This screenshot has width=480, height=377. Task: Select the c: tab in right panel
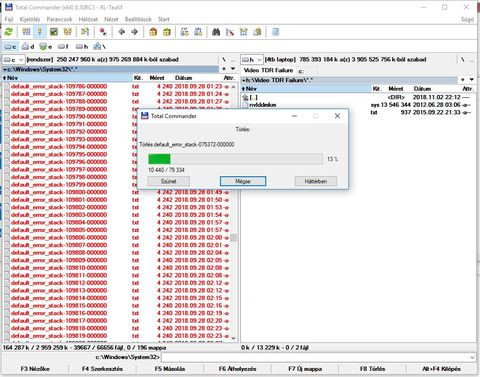click(x=301, y=71)
